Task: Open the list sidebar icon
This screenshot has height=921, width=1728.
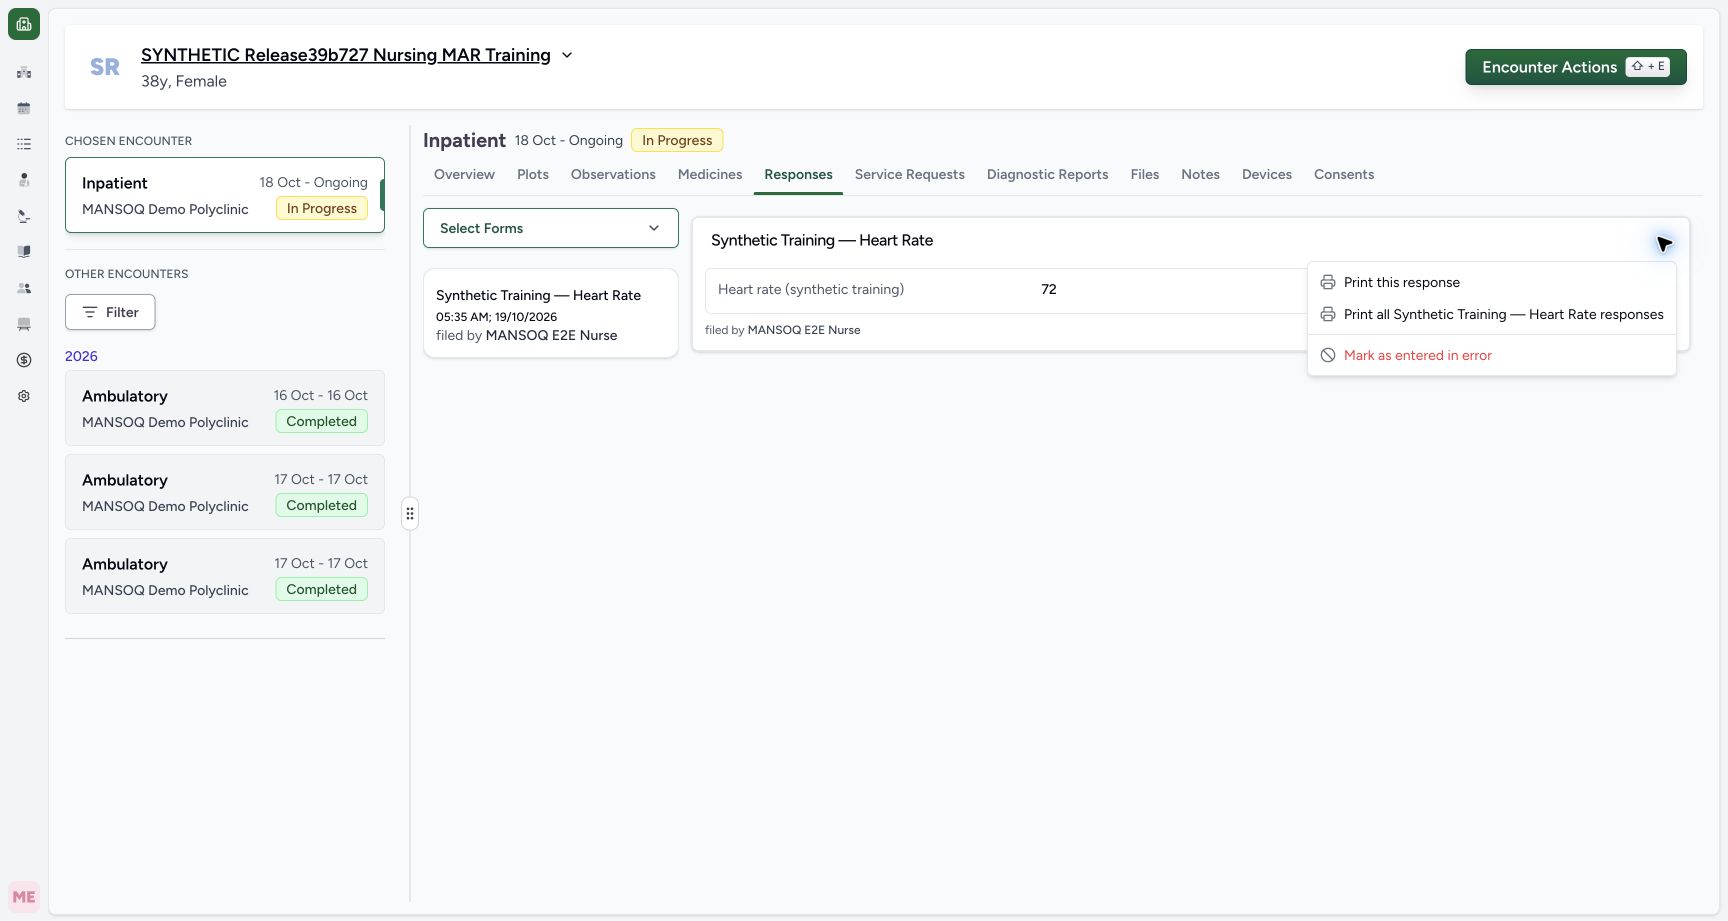Action: pyautogui.click(x=24, y=144)
